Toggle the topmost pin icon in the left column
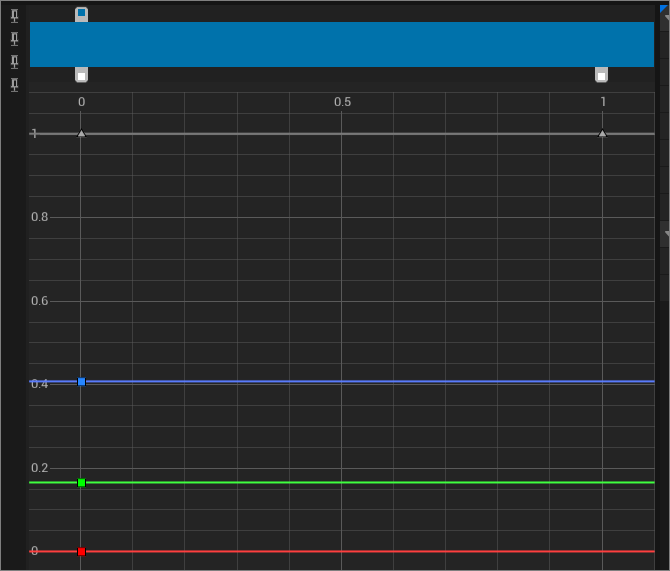 pyautogui.click(x=15, y=16)
